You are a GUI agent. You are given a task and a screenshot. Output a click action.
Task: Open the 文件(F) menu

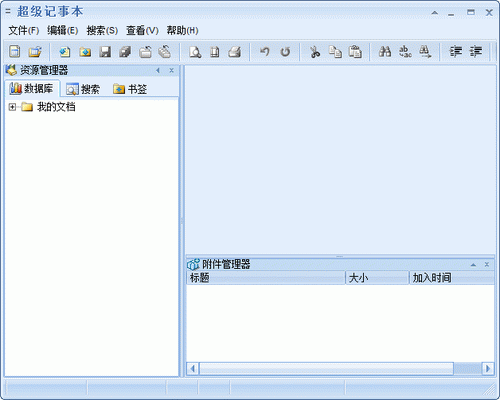tap(24, 31)
